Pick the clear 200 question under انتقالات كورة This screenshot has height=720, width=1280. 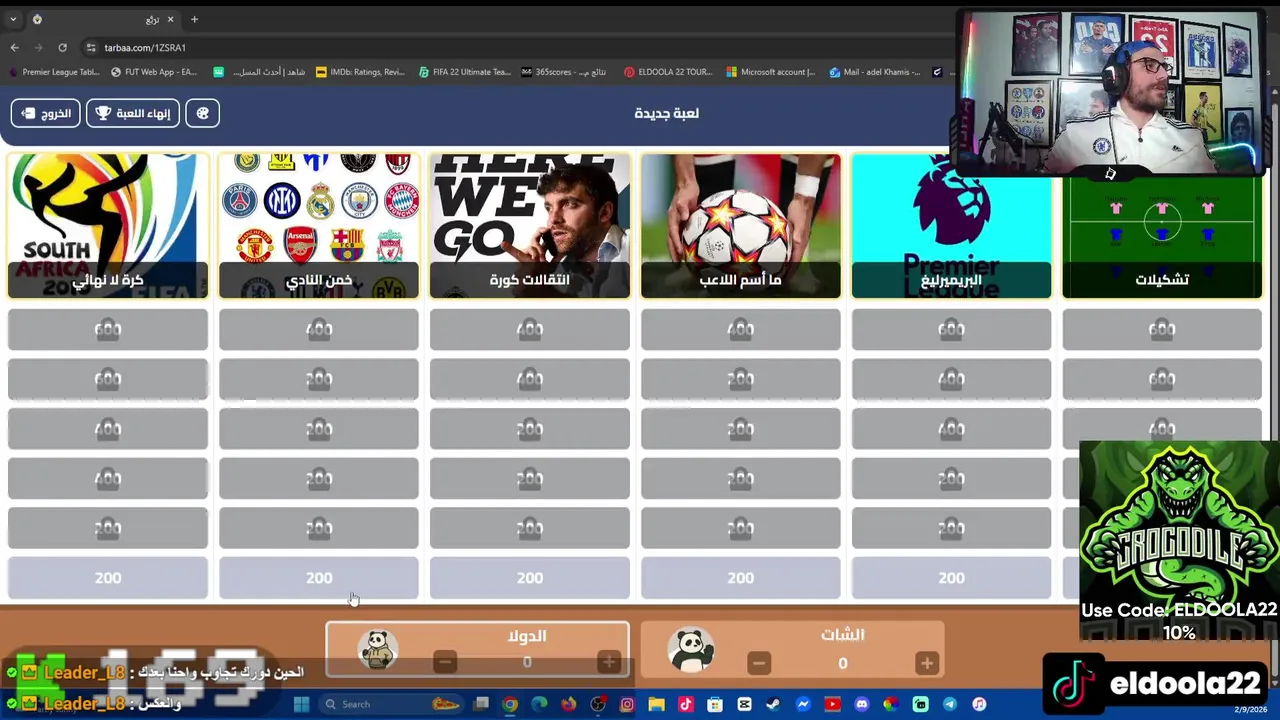[530, 578]
